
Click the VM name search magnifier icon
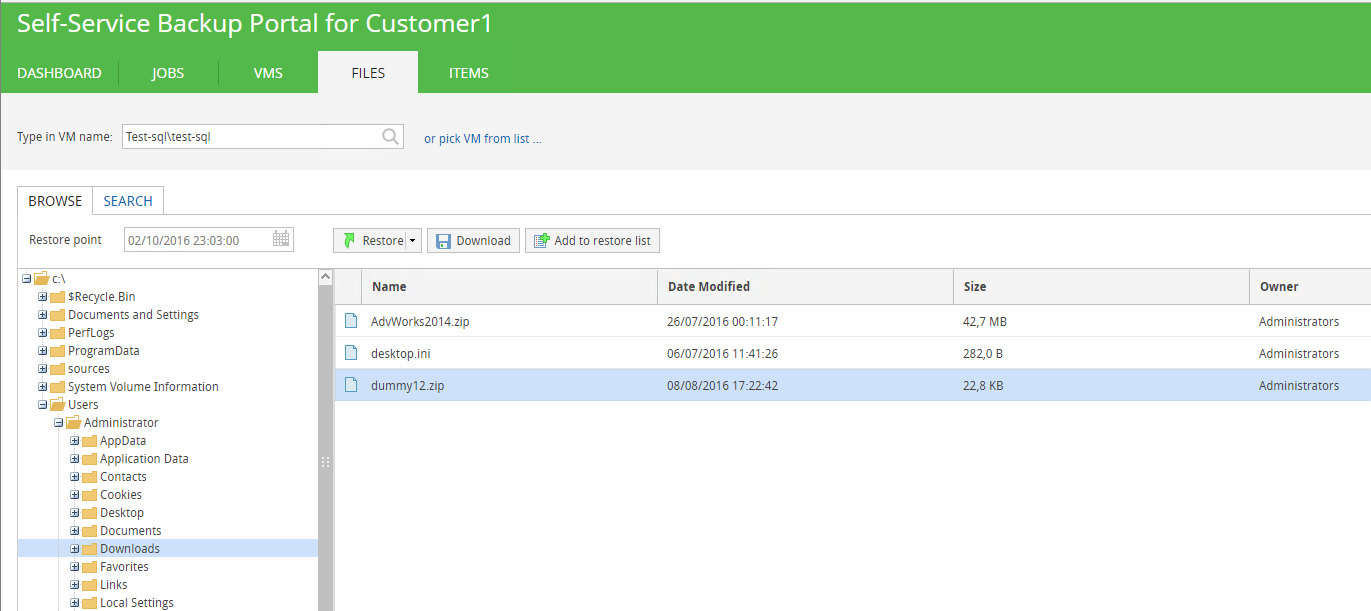(x=391, y=137)
